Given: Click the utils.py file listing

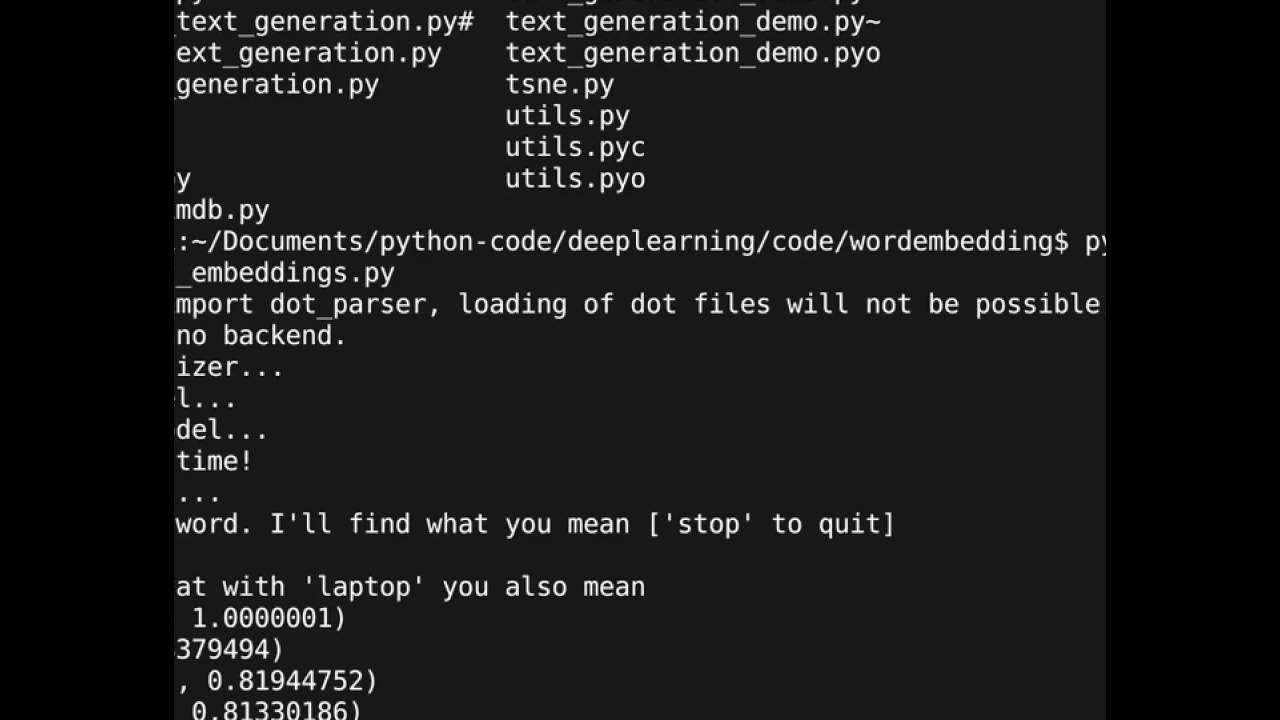Looking at the screenshot, I should click(x=567, y=116).
